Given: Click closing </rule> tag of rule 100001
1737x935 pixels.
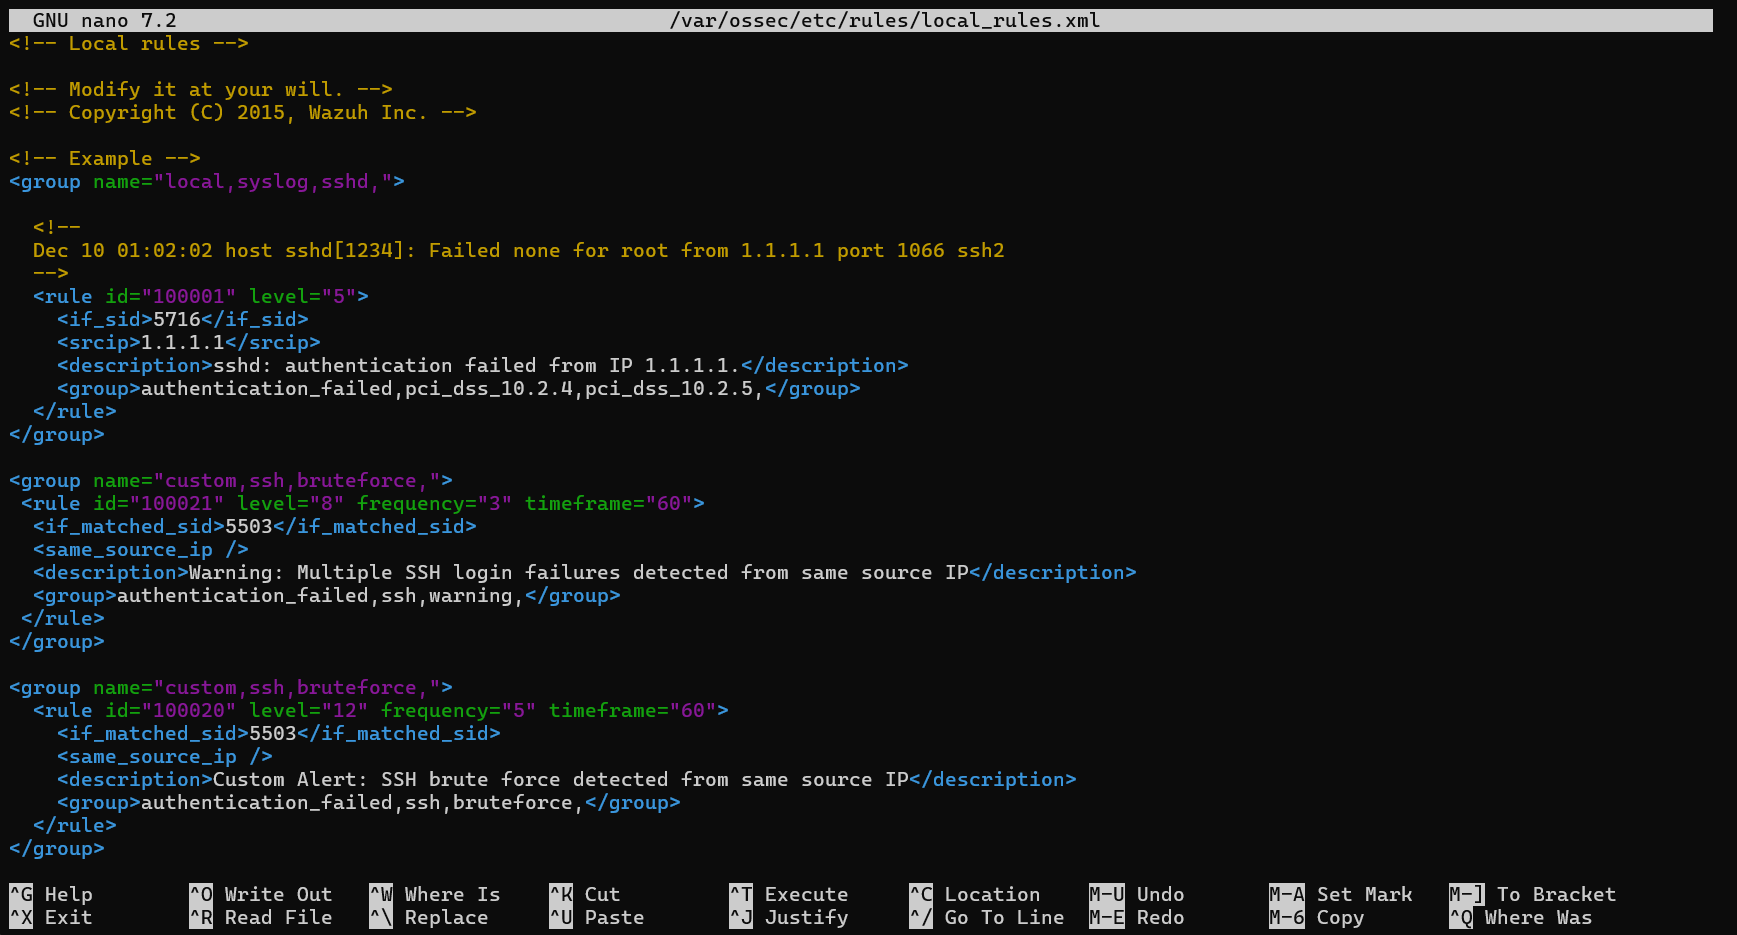Looking at the screenshot, I should pos(75,411).
